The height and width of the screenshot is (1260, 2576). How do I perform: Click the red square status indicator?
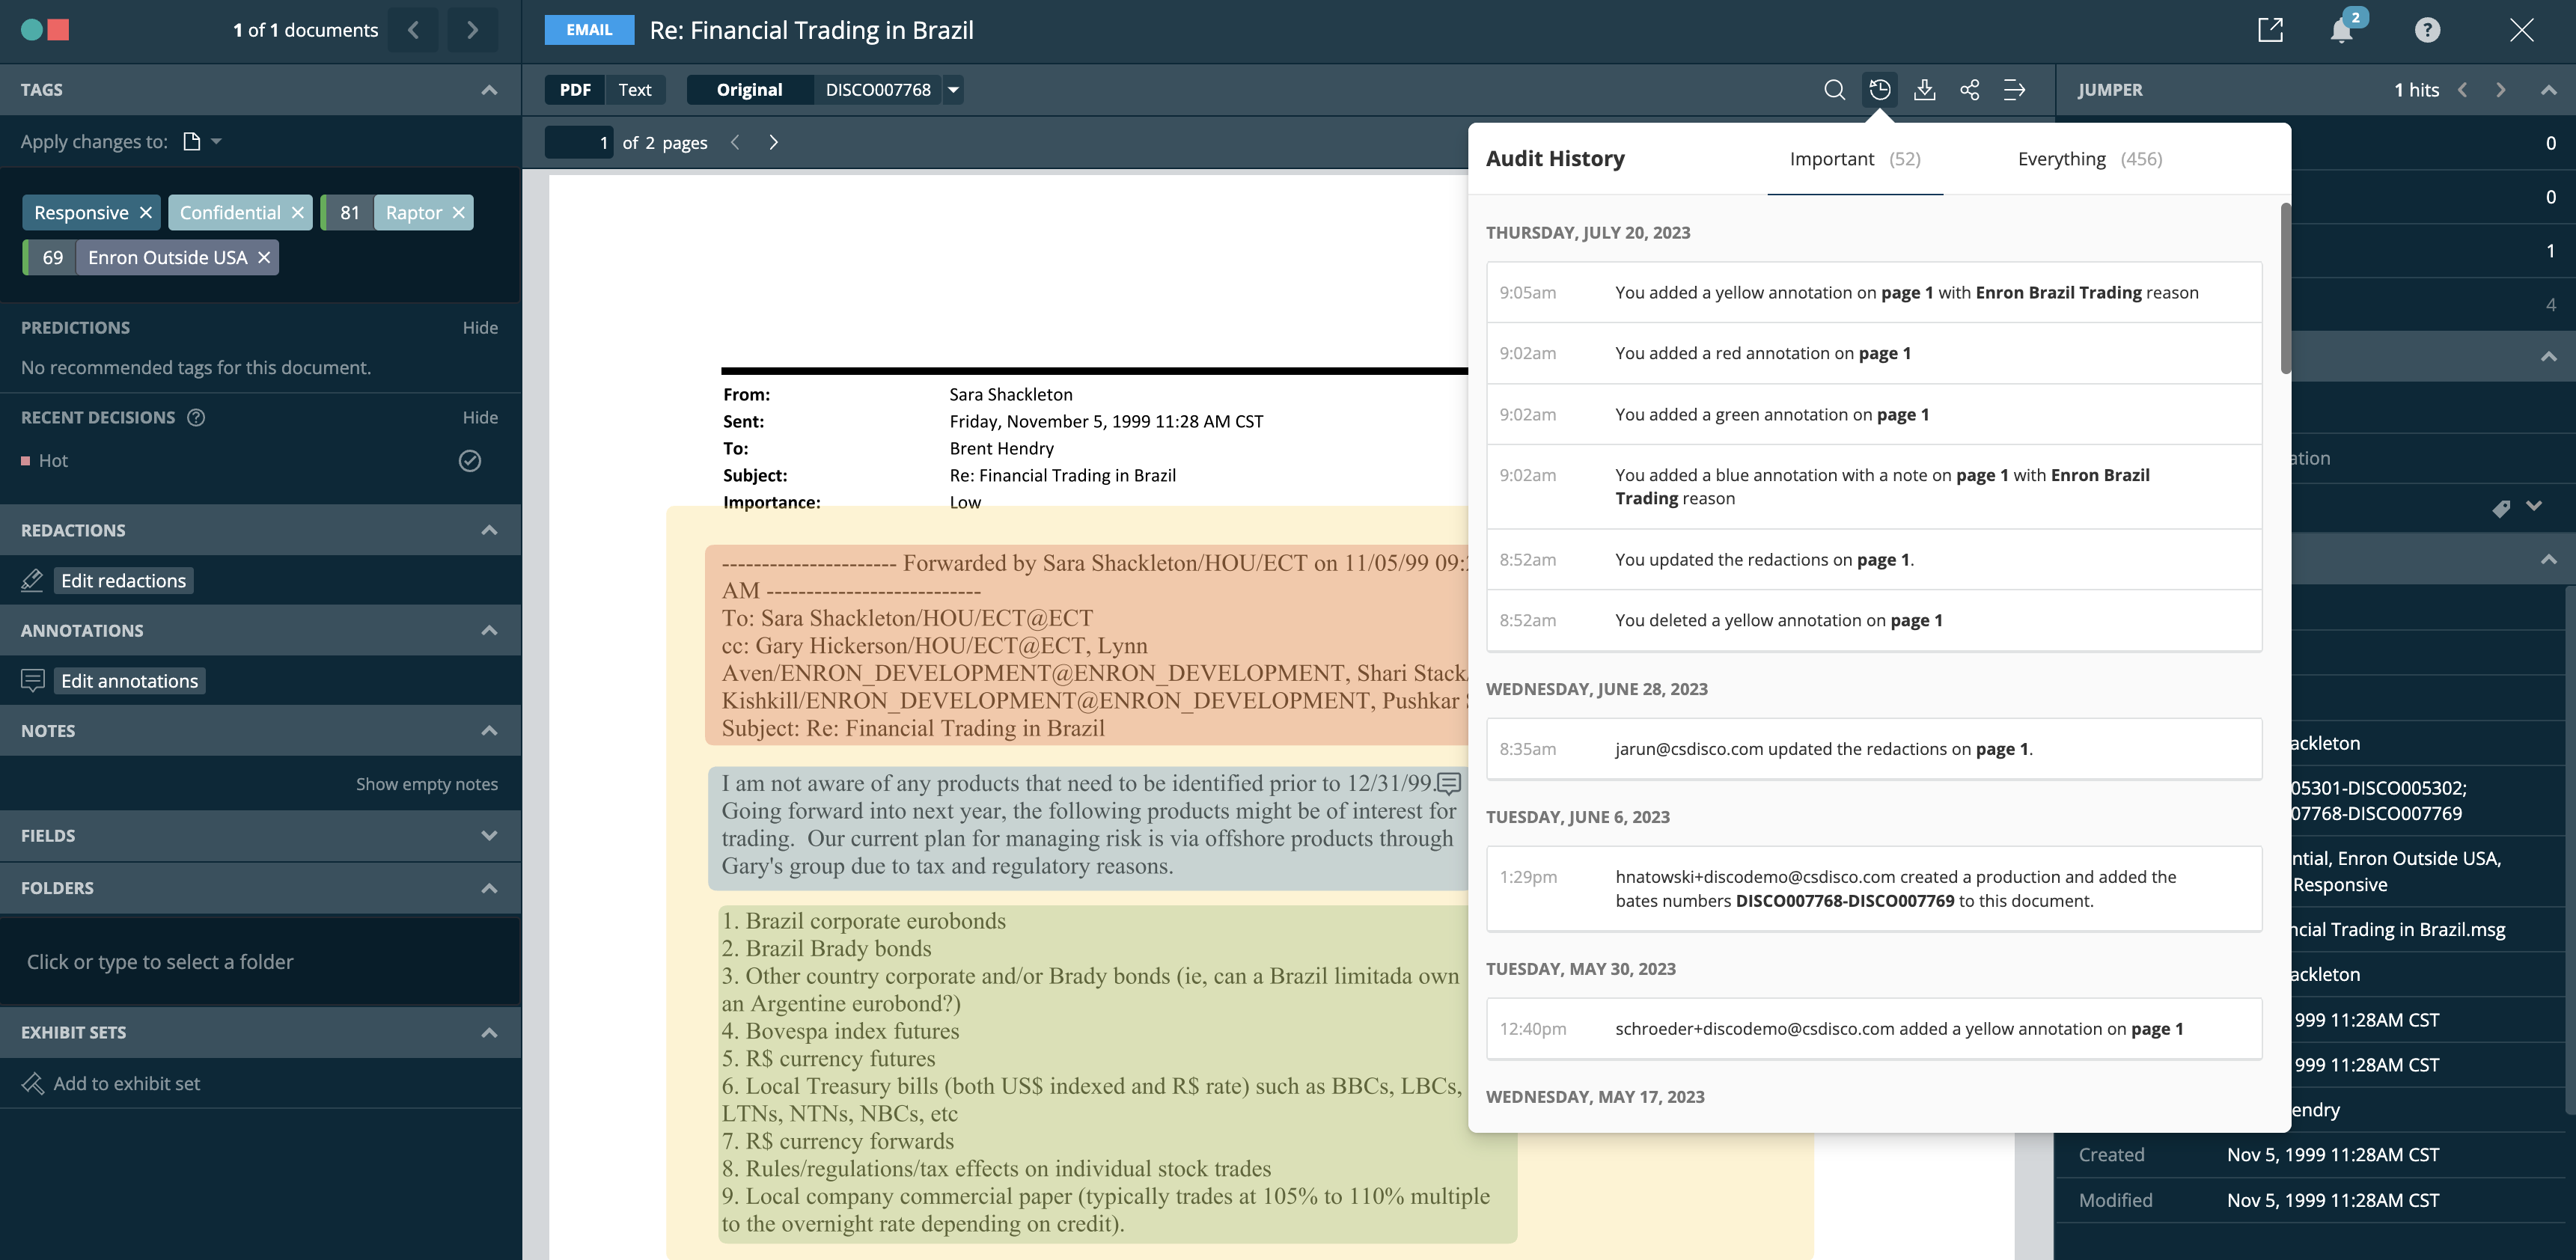59,30
